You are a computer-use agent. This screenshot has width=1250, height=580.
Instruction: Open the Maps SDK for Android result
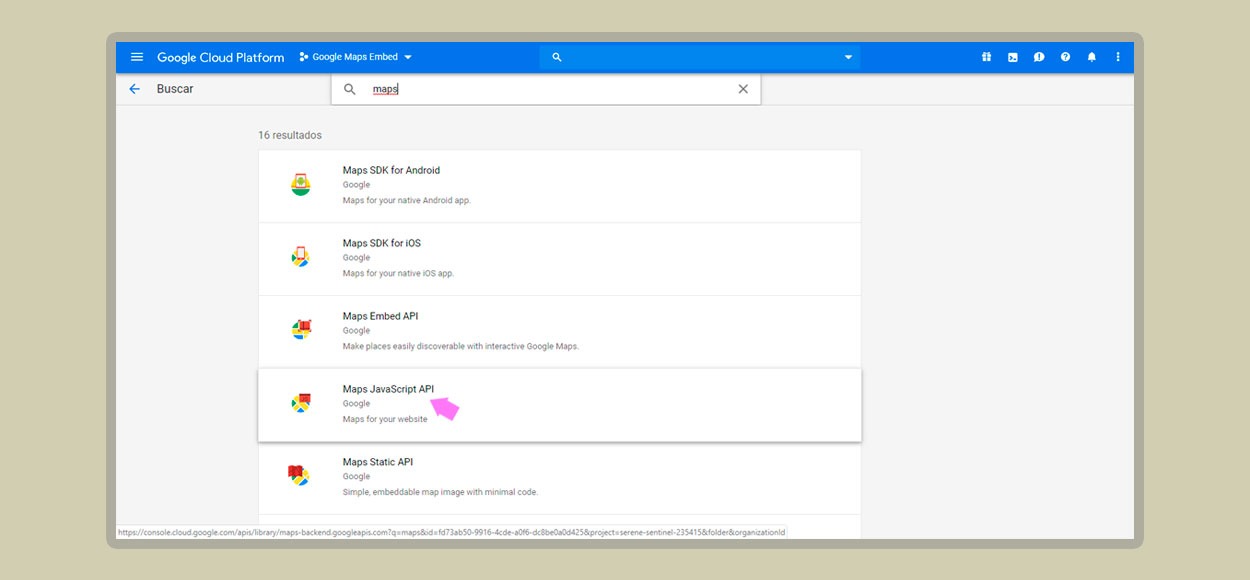click(560, 186)
